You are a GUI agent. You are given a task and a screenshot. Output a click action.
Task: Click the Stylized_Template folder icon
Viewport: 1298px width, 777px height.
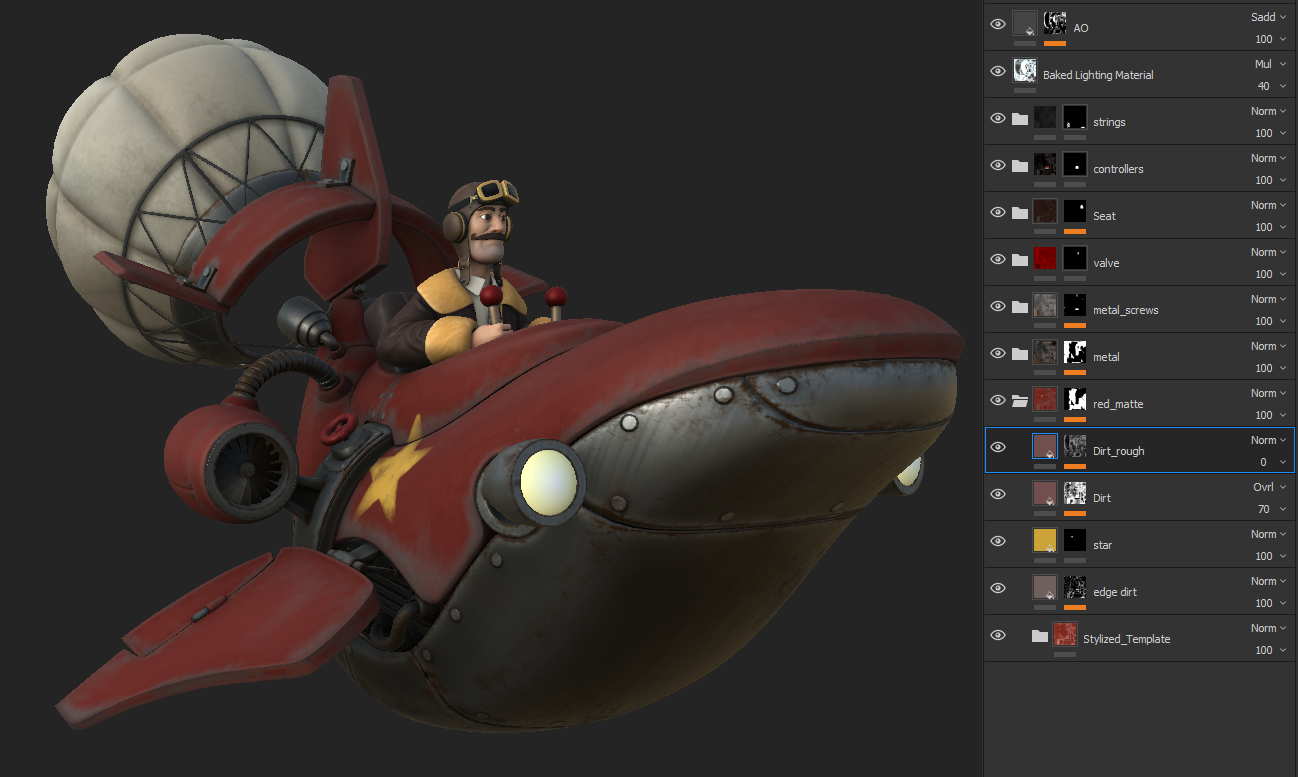pyautogui.click(x=1039, y=636)
